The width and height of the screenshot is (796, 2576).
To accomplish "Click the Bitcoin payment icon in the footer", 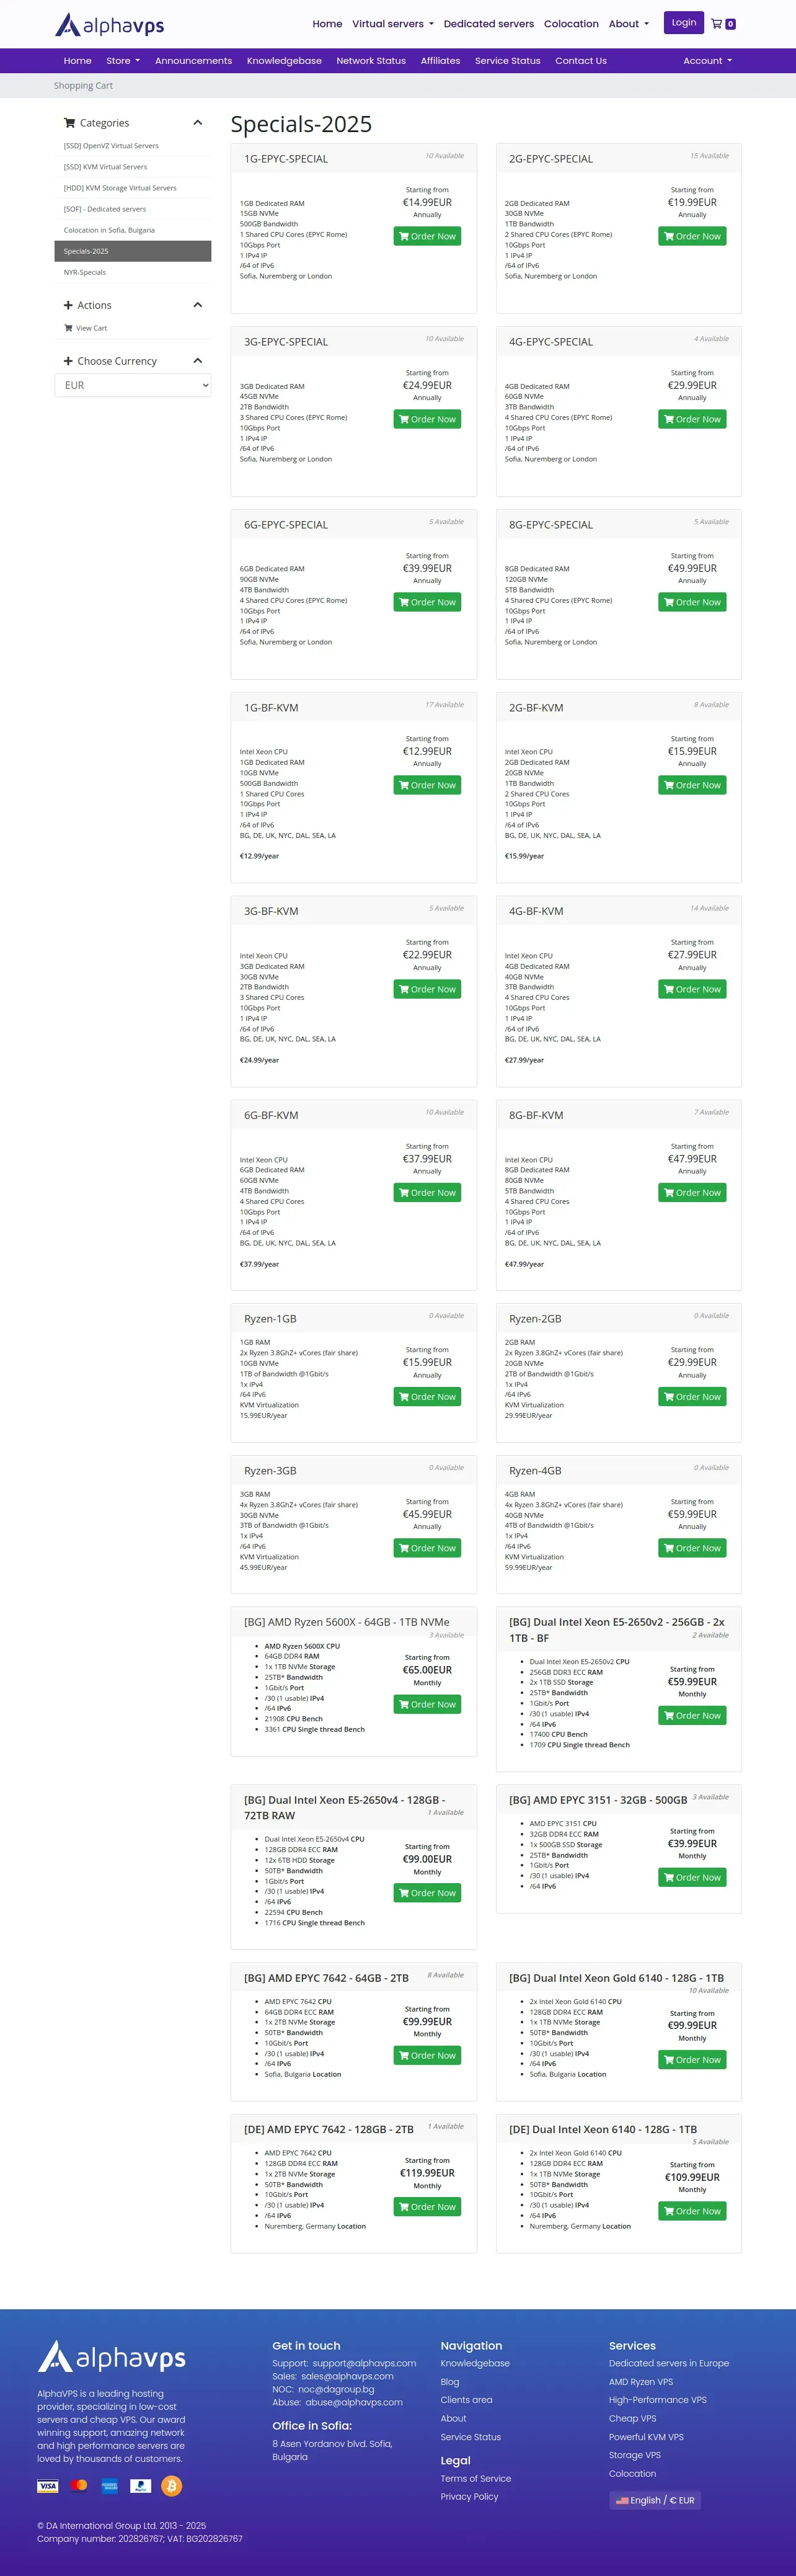I will [x=172, y=2485].
